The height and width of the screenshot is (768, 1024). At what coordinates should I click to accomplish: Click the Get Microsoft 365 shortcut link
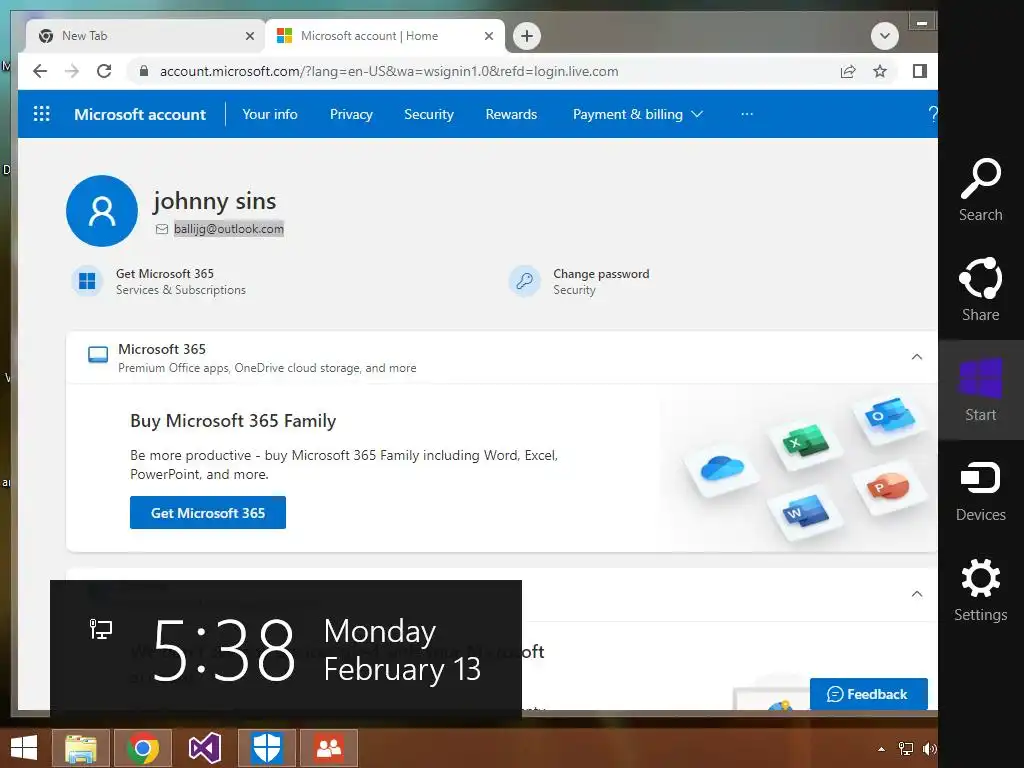pyautogui.click(x=165, y=274)
